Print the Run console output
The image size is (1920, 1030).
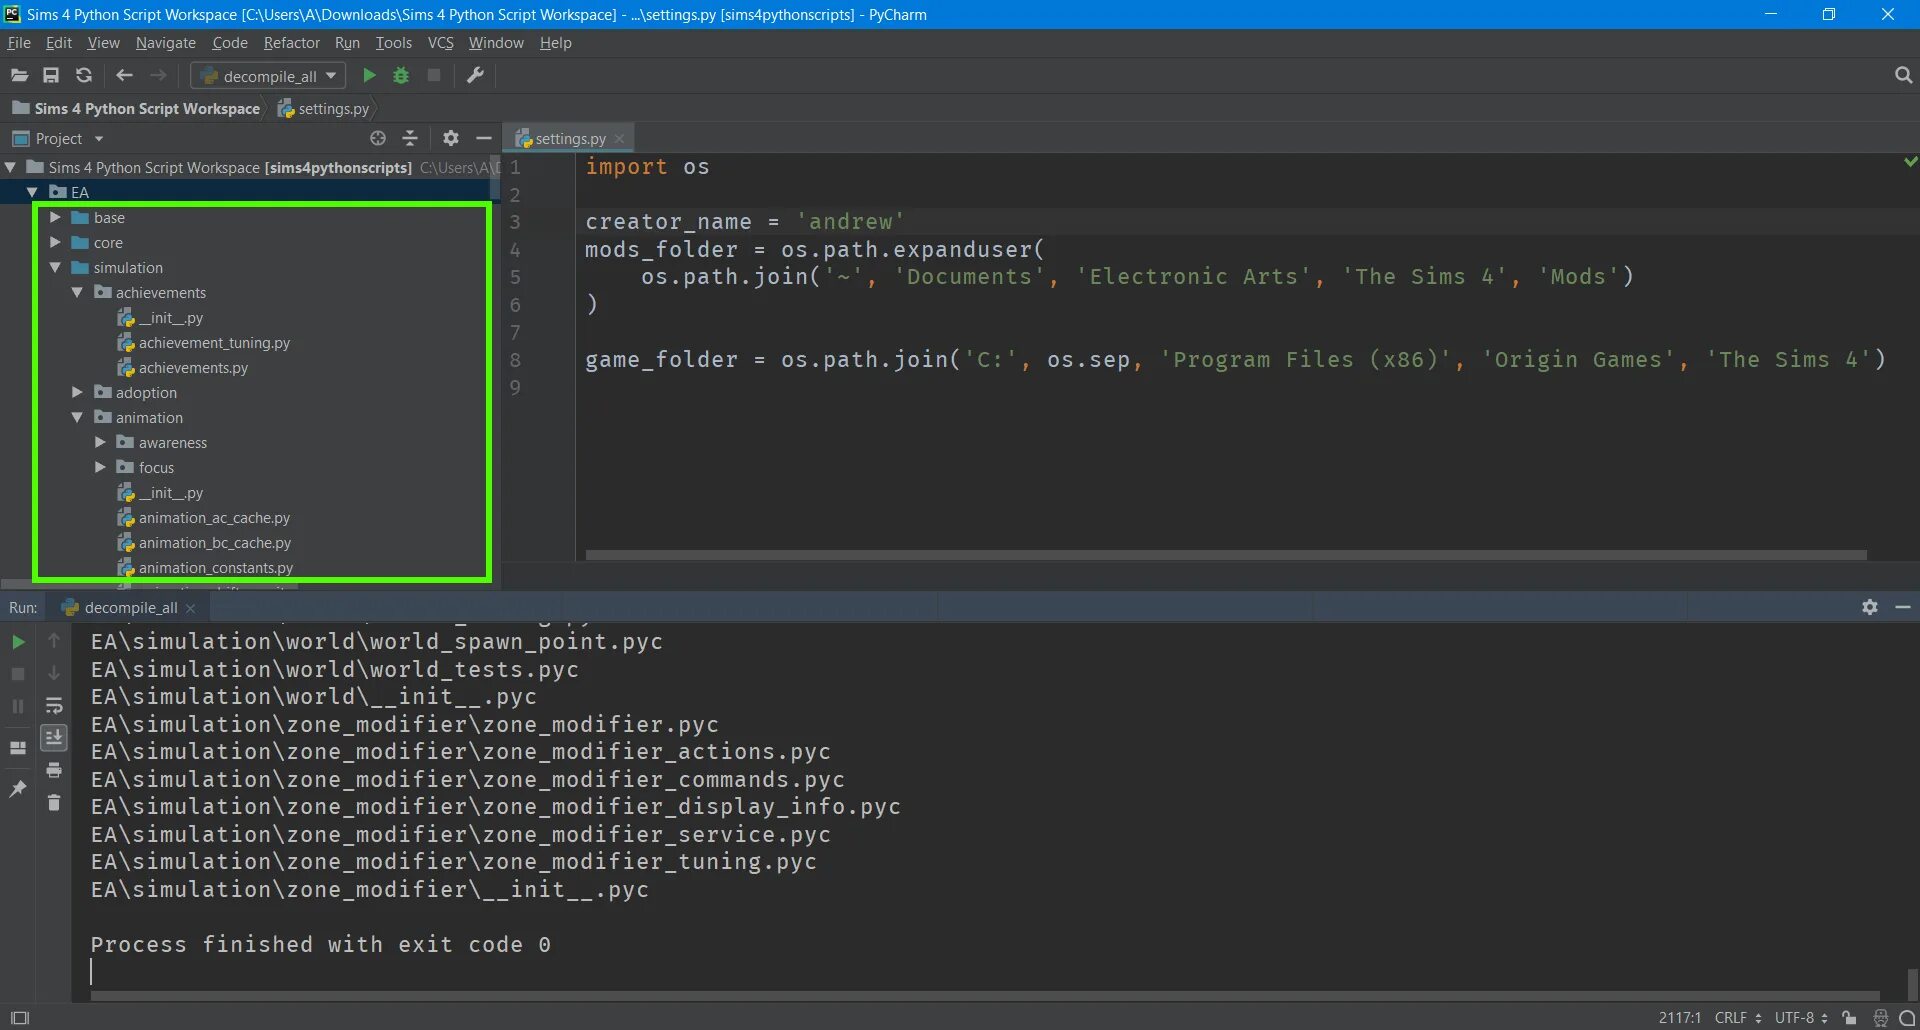click(54, 770)
